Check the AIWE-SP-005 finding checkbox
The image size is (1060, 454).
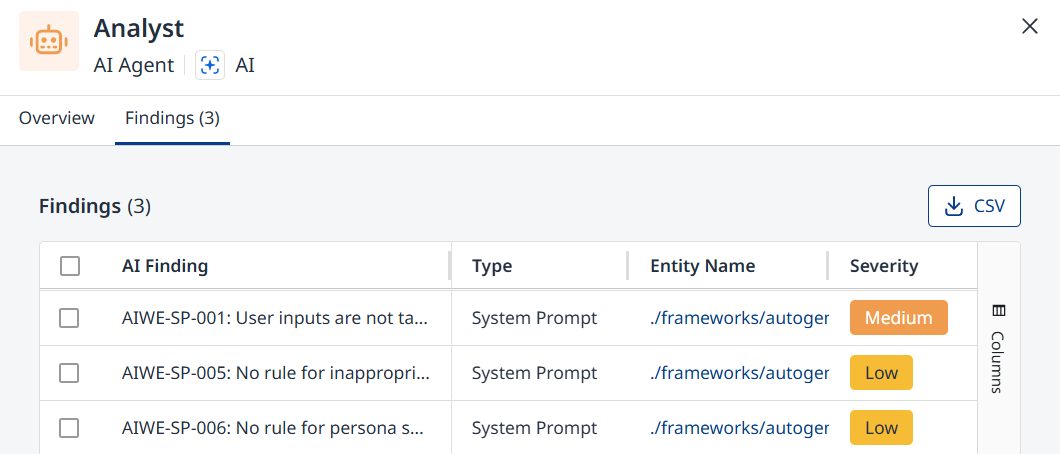coord(69,373)
